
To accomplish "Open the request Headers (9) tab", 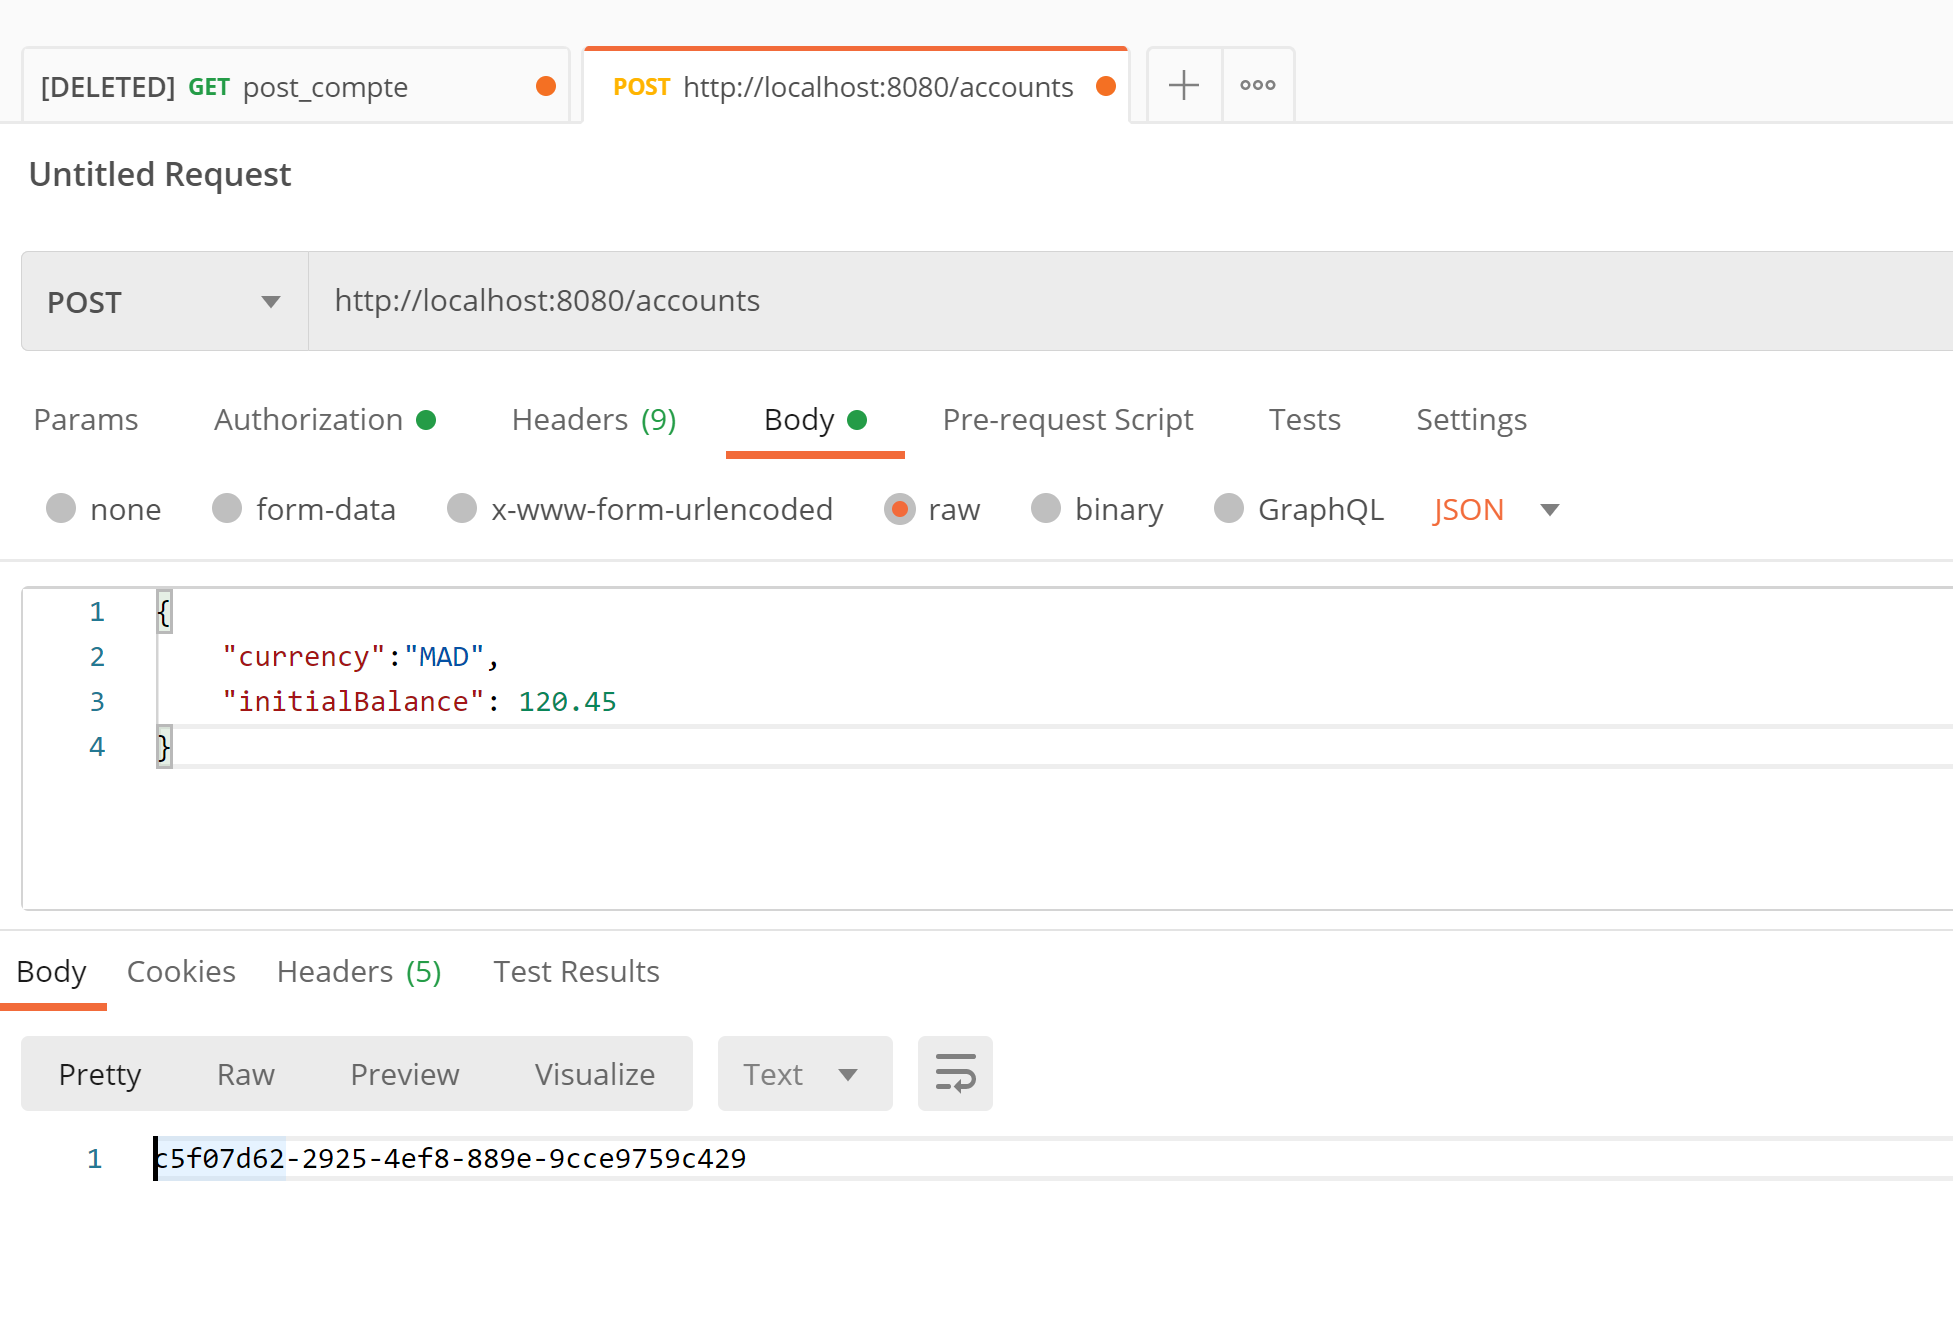I will point(594,420).
